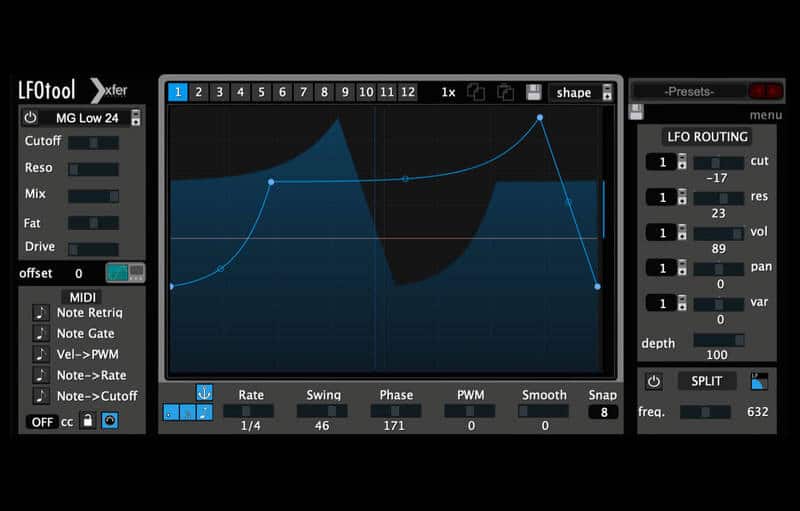The image size is (800, 511).
Task: Click the SPLIT label button
Action: click(707, 381)
